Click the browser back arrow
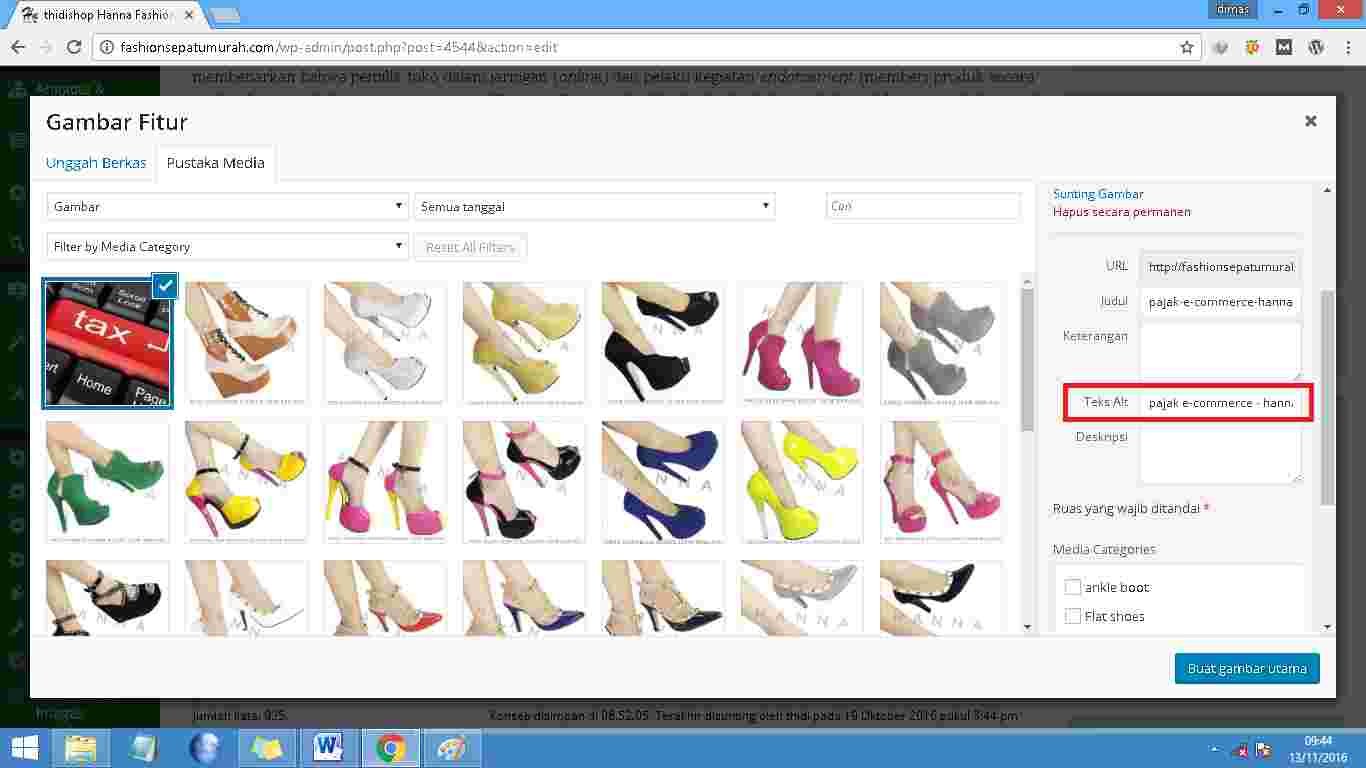1366x768 pixels. [x=18, y=47]
